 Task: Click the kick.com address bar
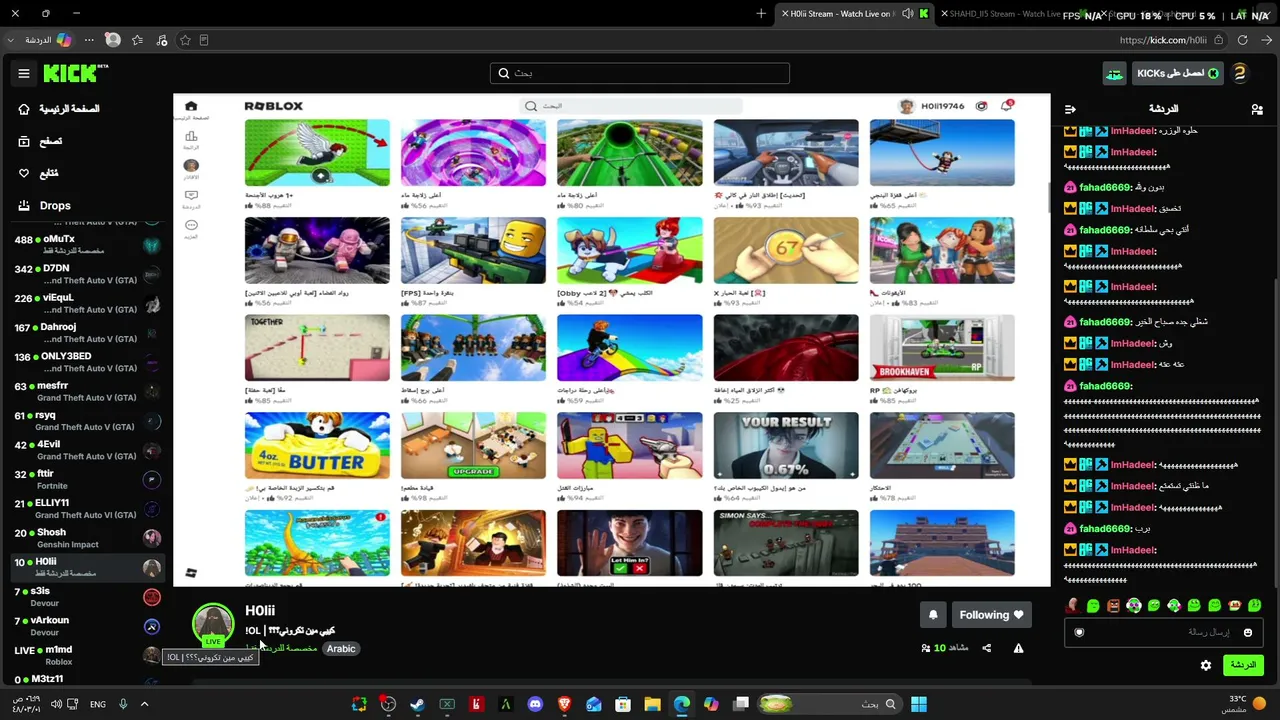pos(1163,40)
